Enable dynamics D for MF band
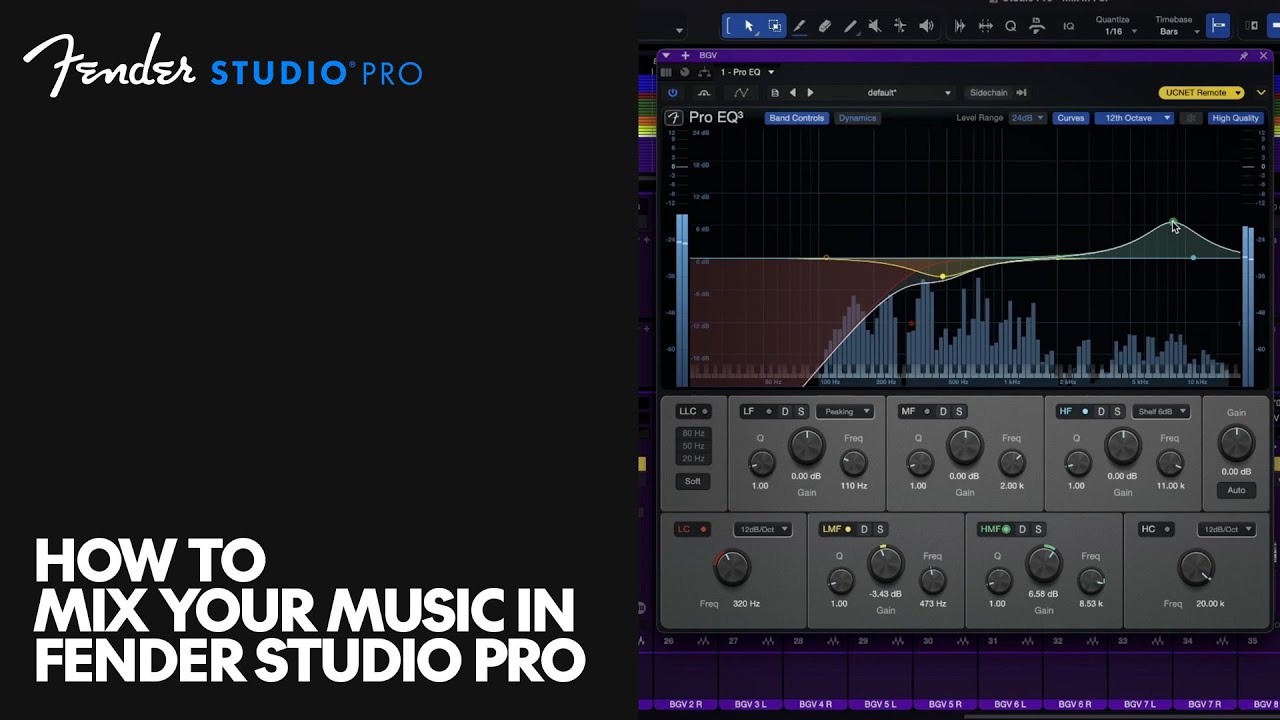This screenshot has width=1280, height=720. click(943, 411)
